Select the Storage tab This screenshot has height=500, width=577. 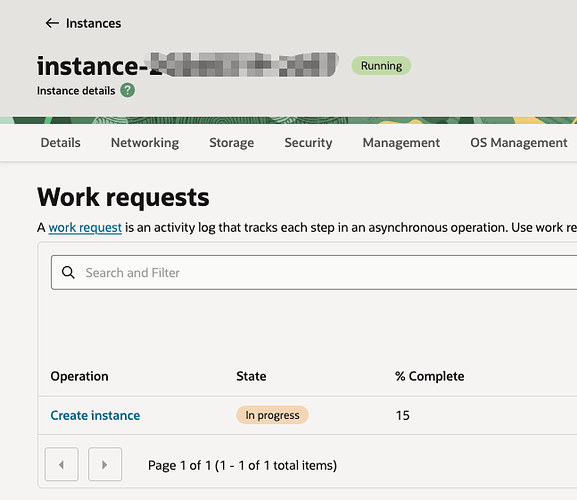pyautogui.click(x=231, y=143)
